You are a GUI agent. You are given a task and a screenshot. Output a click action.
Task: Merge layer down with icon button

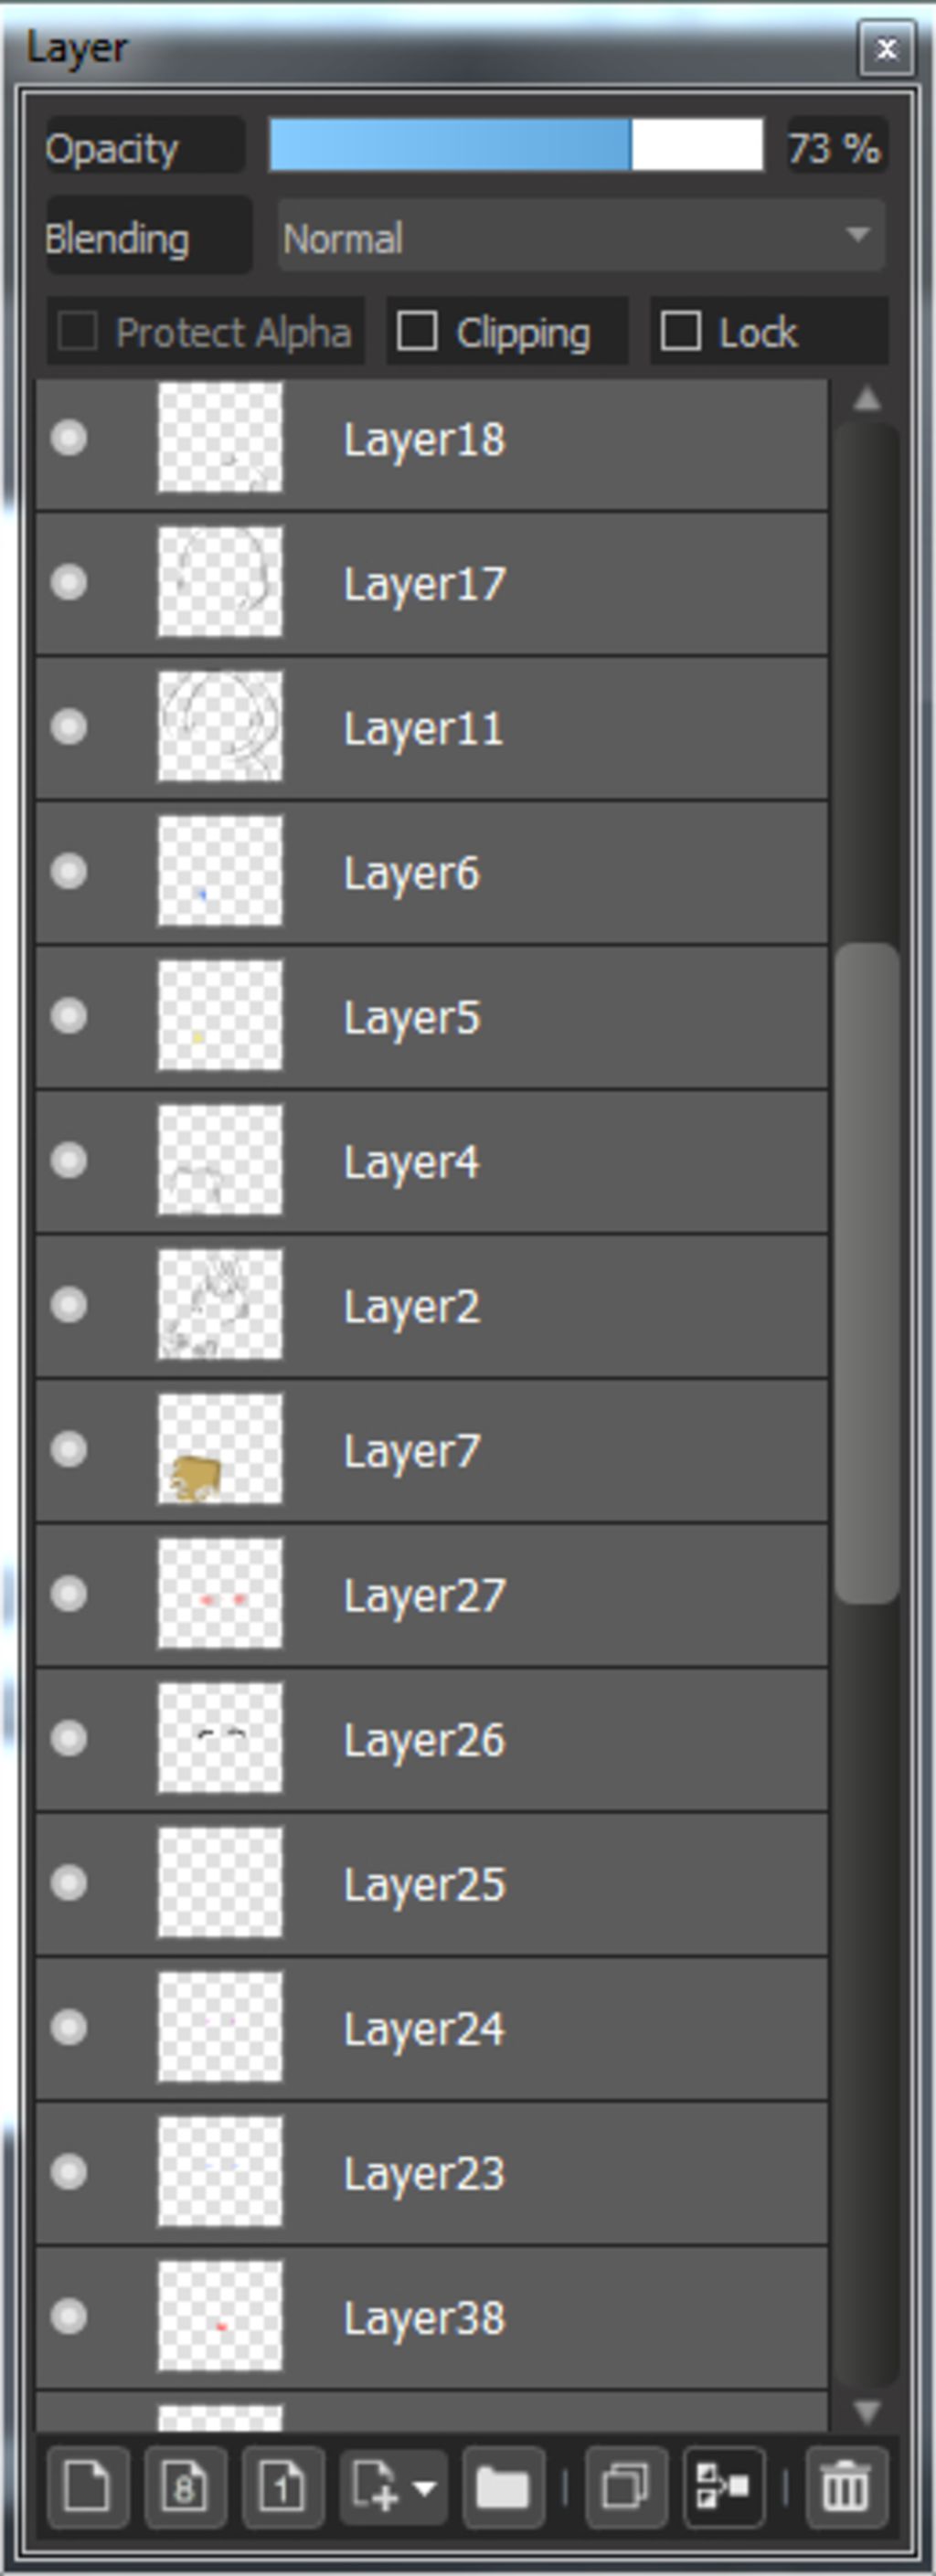tap(723, 2486)
